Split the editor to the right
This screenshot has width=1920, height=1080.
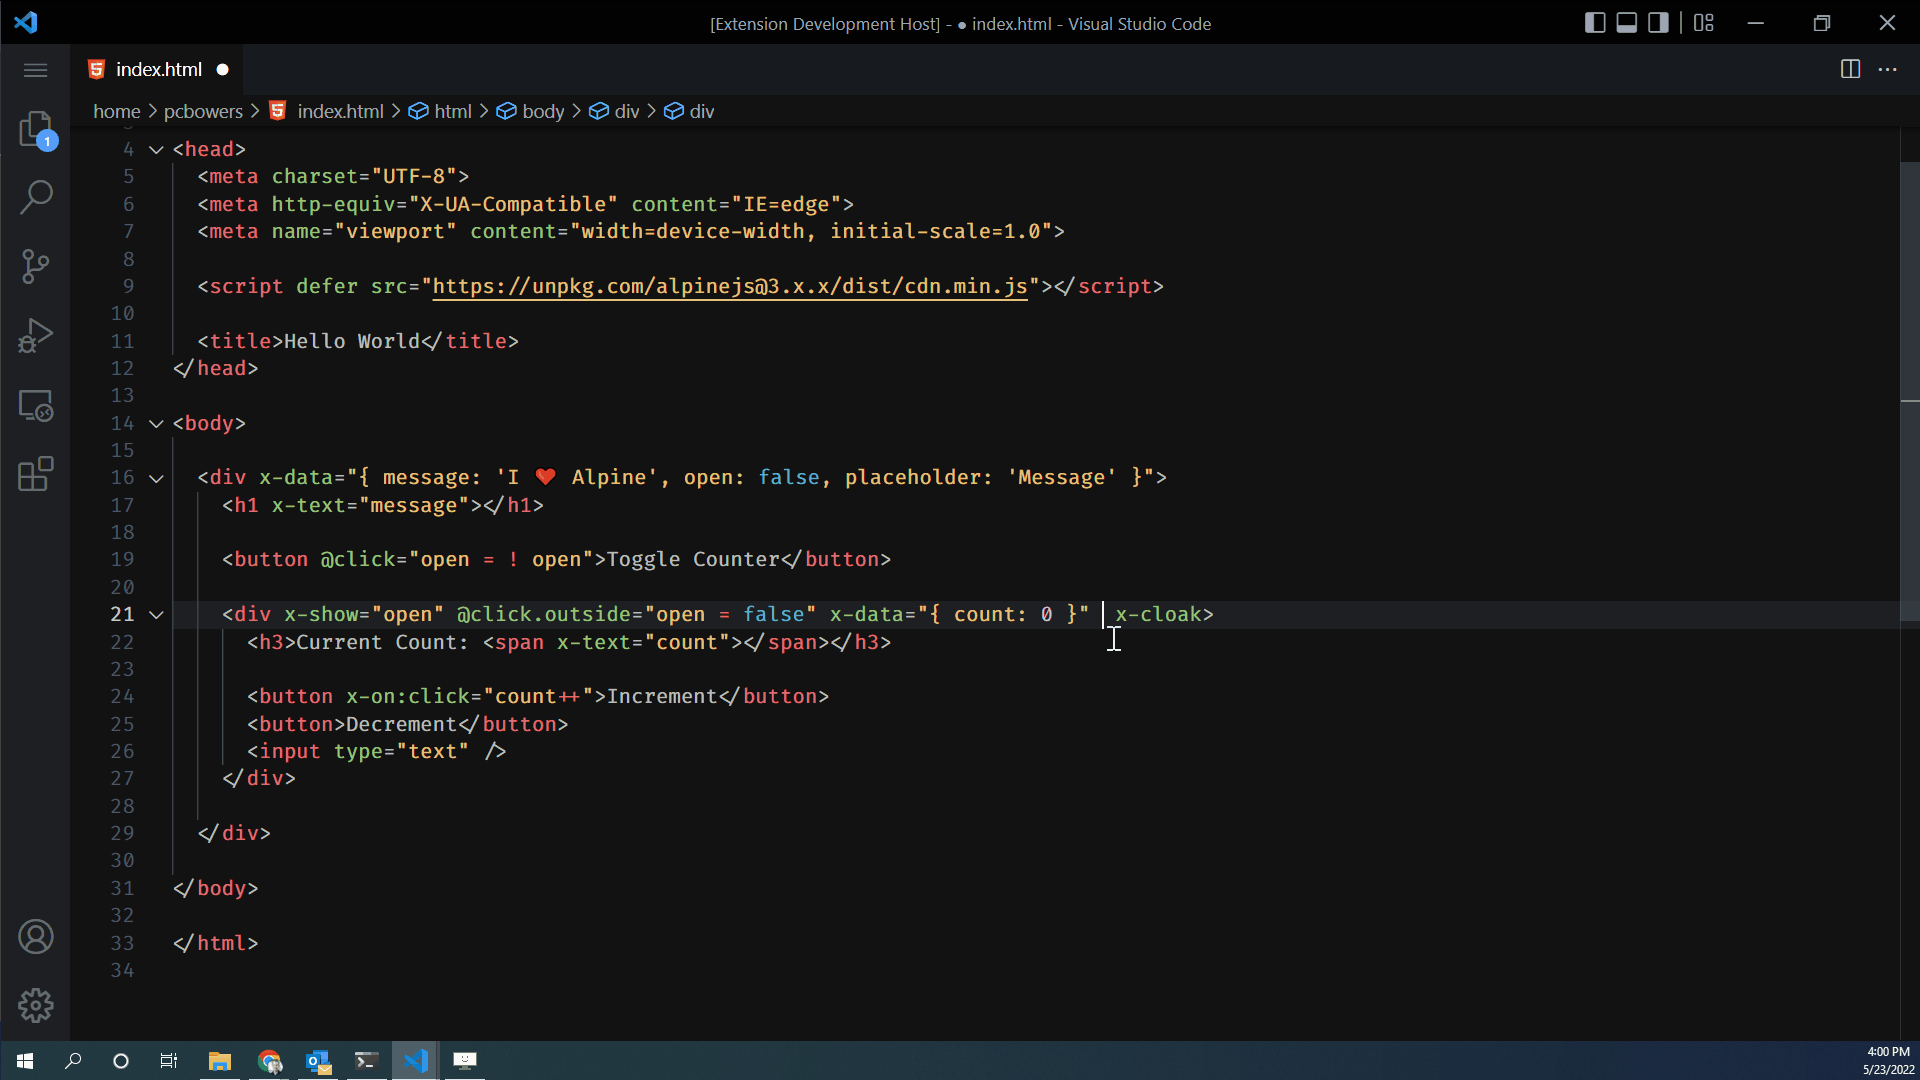(1850, 69)
